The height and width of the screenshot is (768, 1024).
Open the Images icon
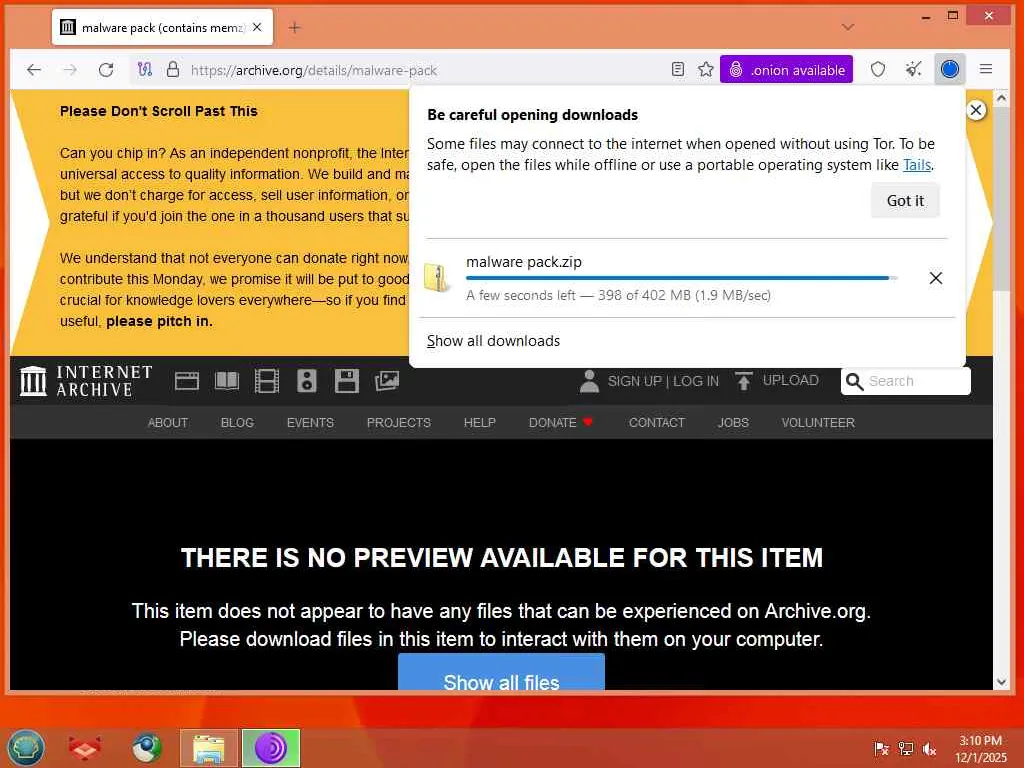387,381
